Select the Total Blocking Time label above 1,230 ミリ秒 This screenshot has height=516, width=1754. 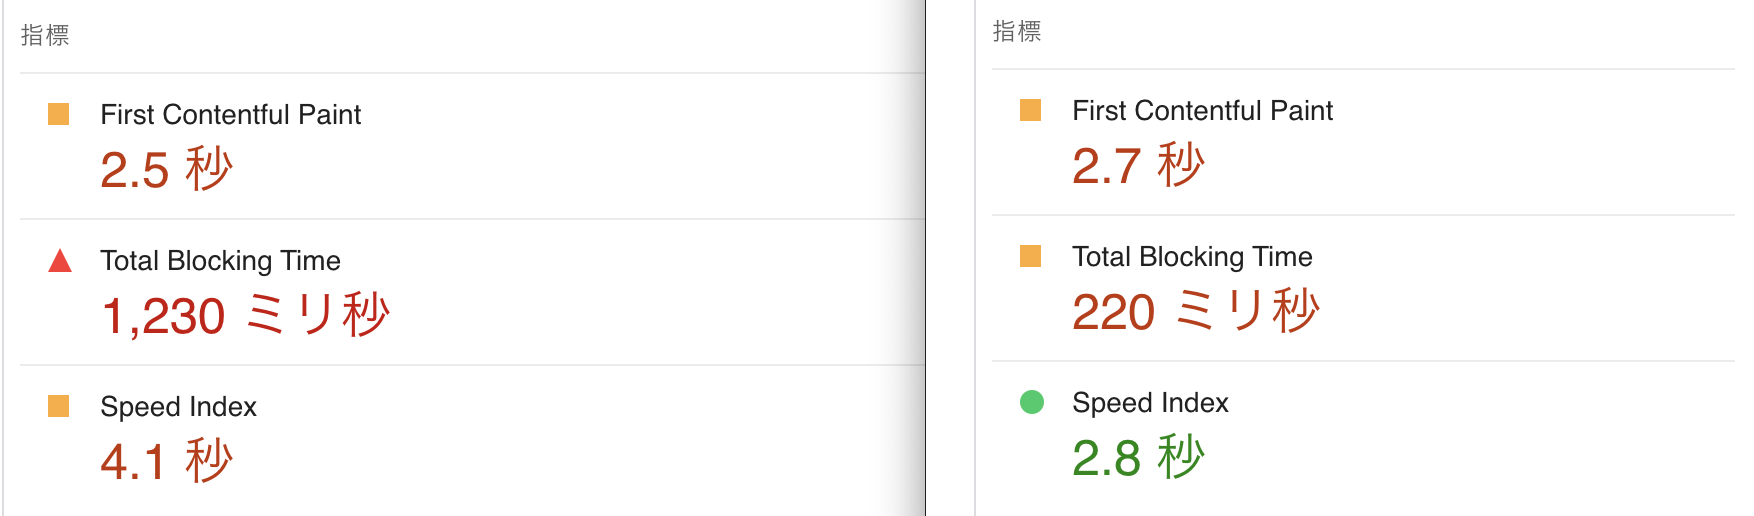(220, 261)
